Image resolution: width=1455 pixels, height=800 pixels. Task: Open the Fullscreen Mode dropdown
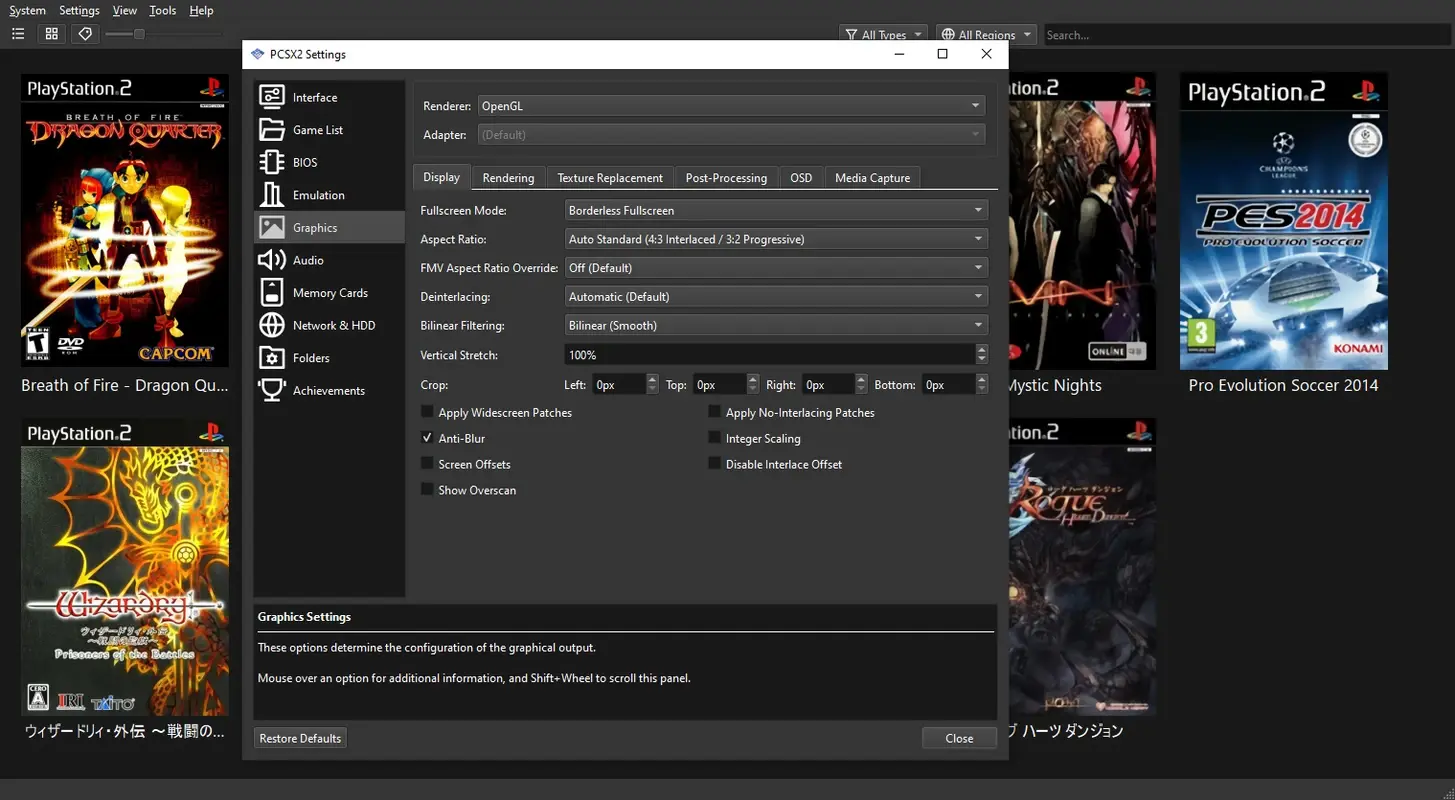pyautogui.click(x=776, y=210)
